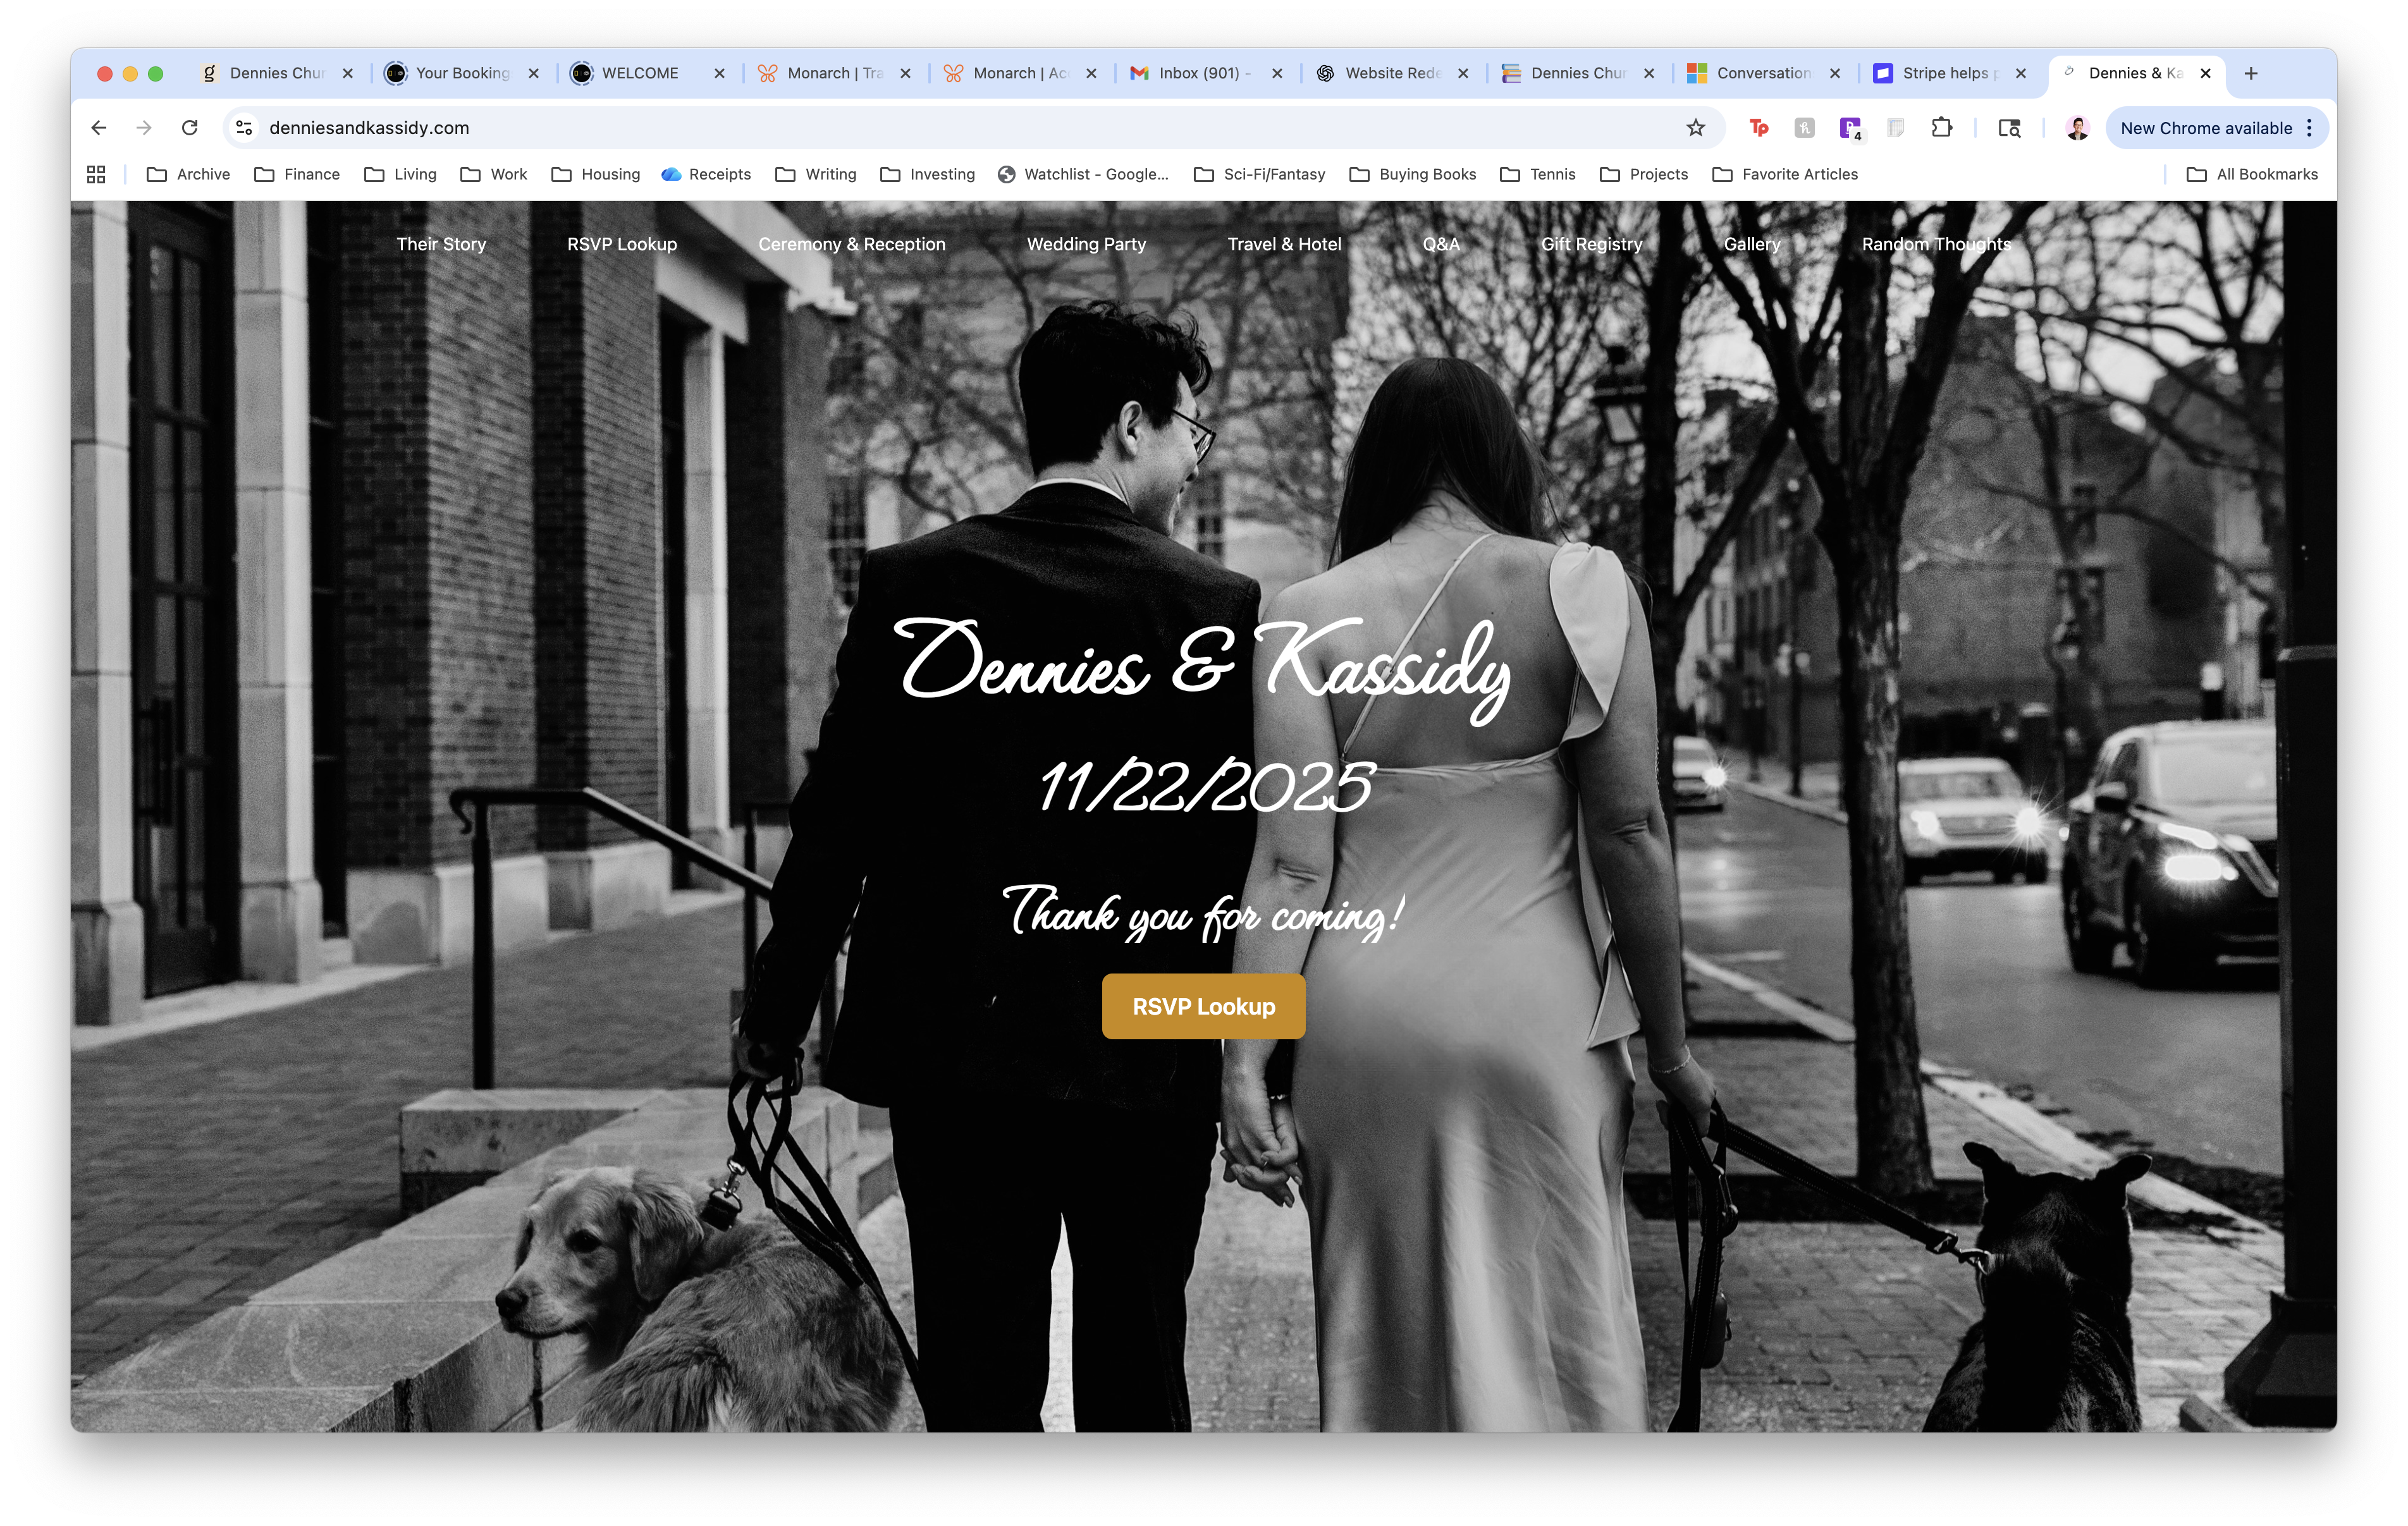Reload the page with the refresh icon
Screen dimensions: 2408x1526
191,128
